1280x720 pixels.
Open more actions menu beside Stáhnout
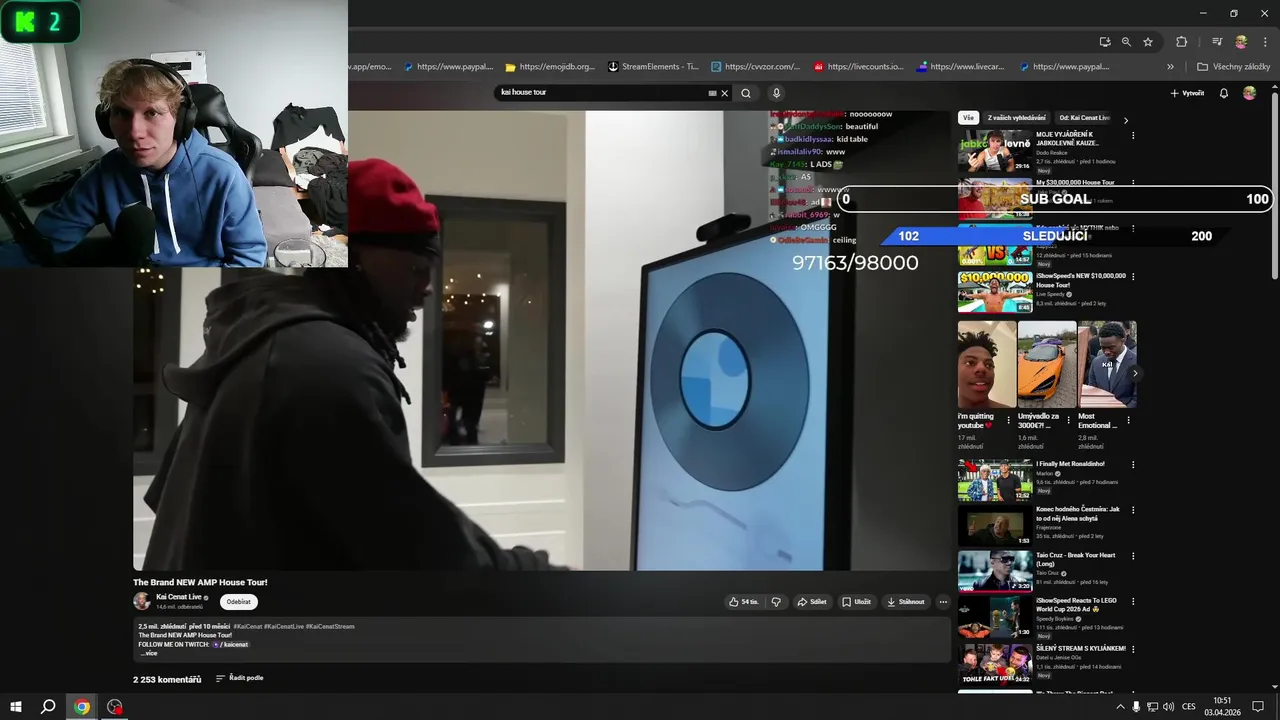pos(943,602)
